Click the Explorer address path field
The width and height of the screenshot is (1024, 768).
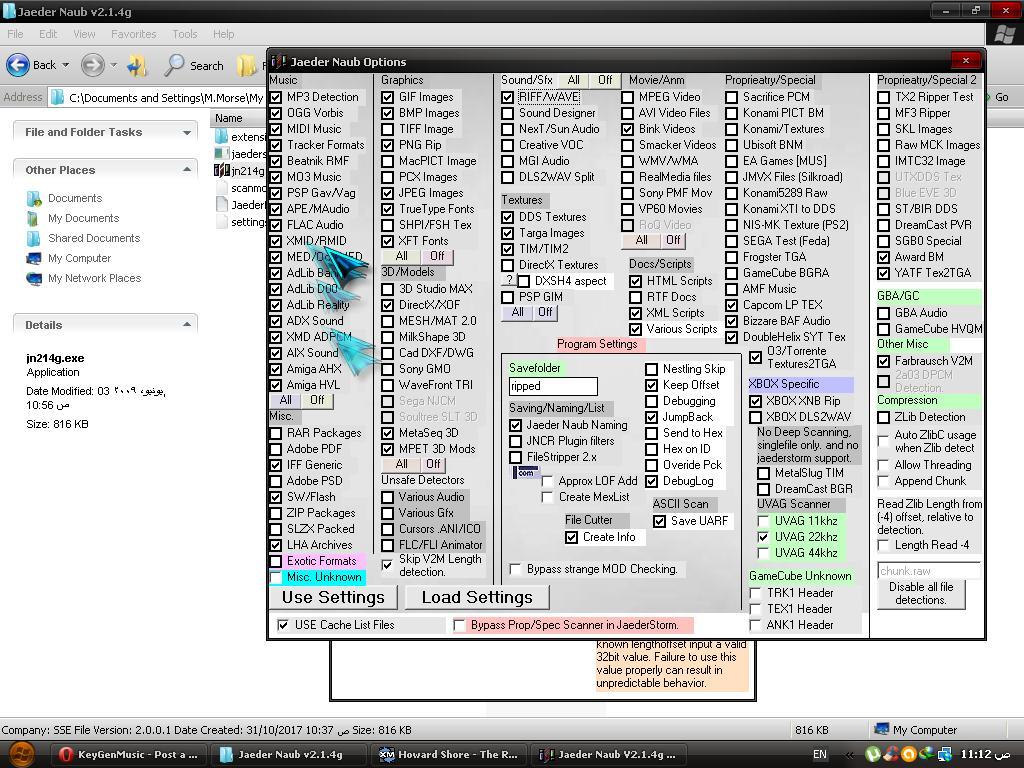pos(166,98)
